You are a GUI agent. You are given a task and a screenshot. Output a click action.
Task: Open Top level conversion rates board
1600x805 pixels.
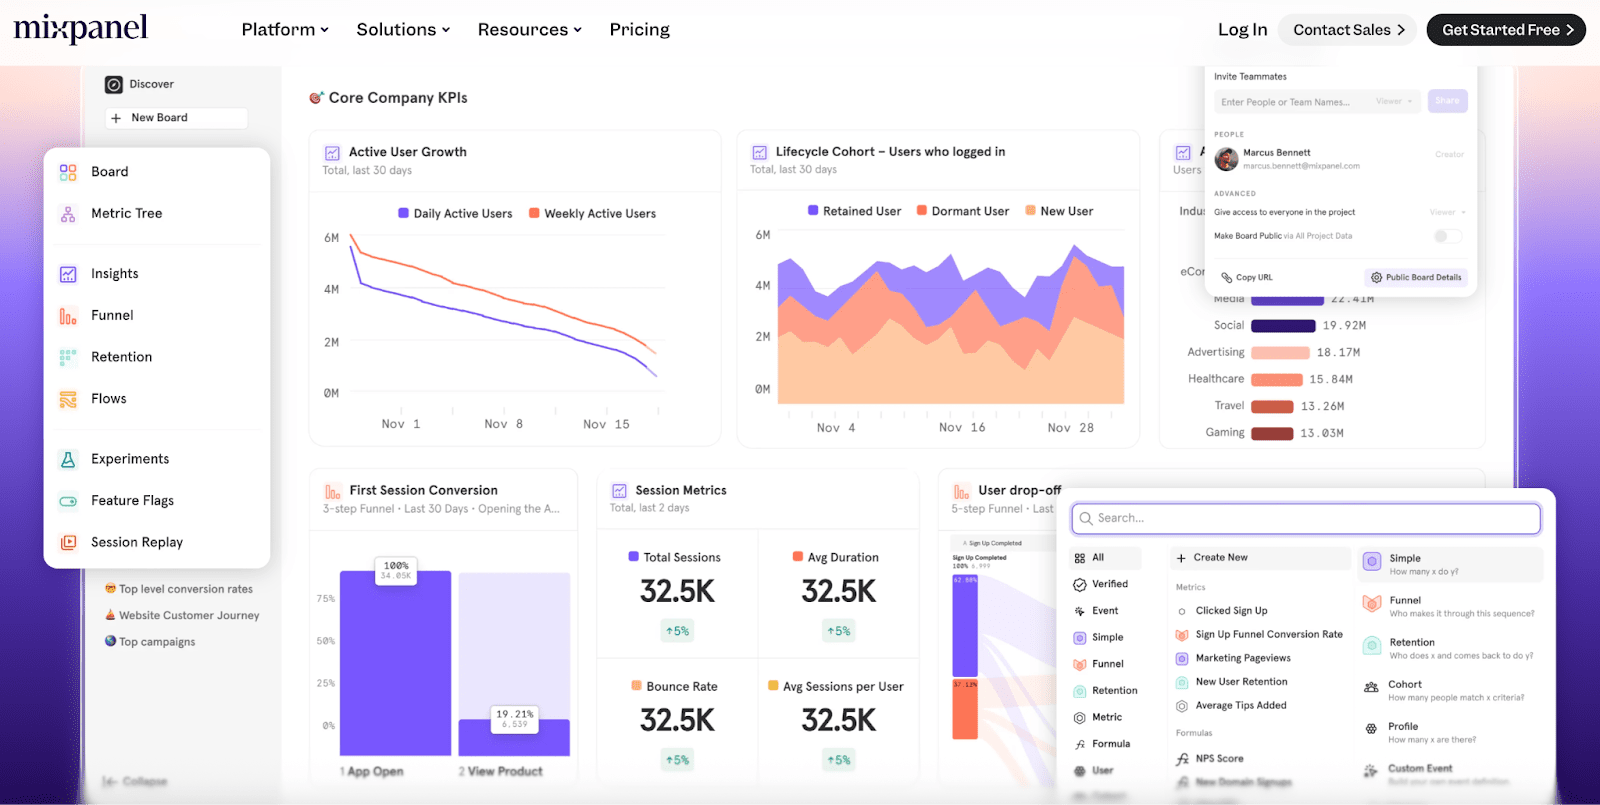(179, 590)
